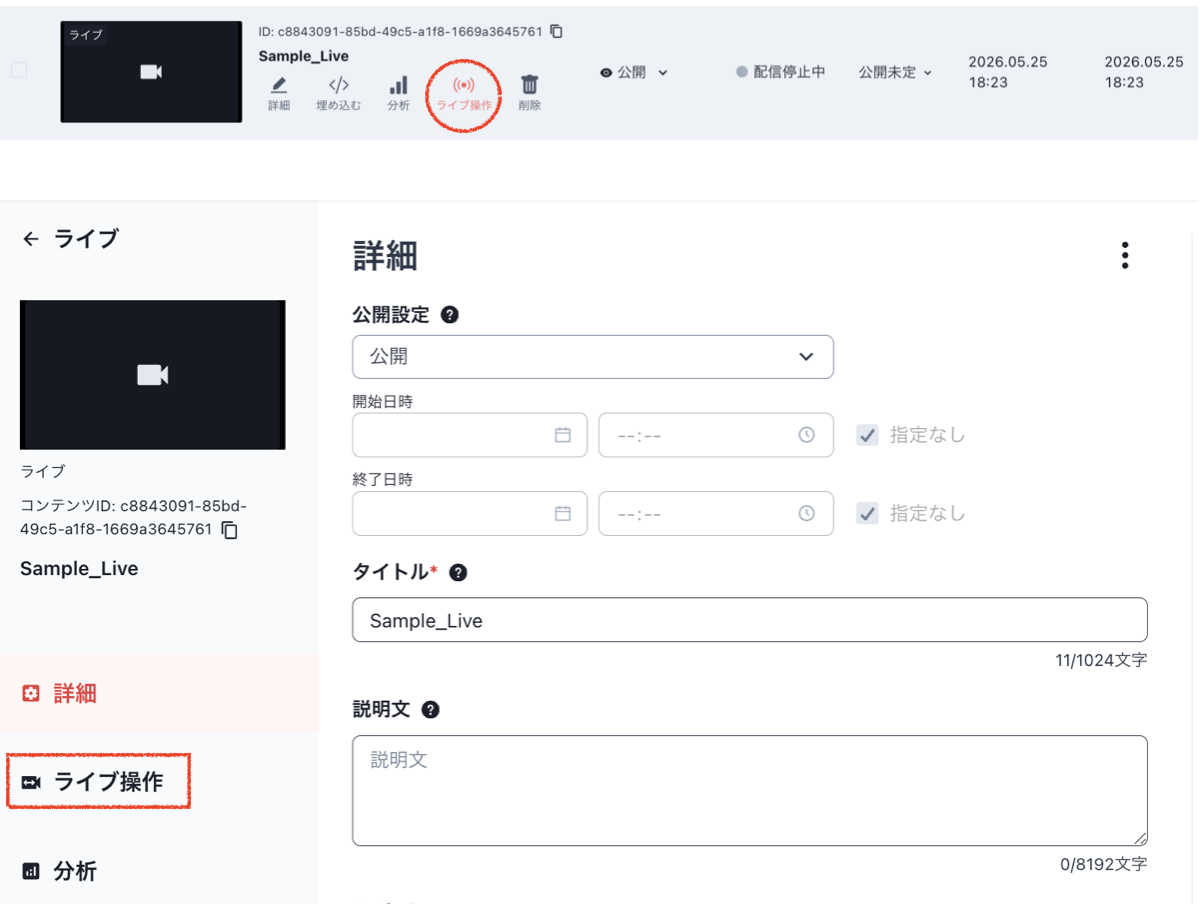Show help for 説明文
The width and height of the screenshot is (1200, 904).
[x=431, y=710]
